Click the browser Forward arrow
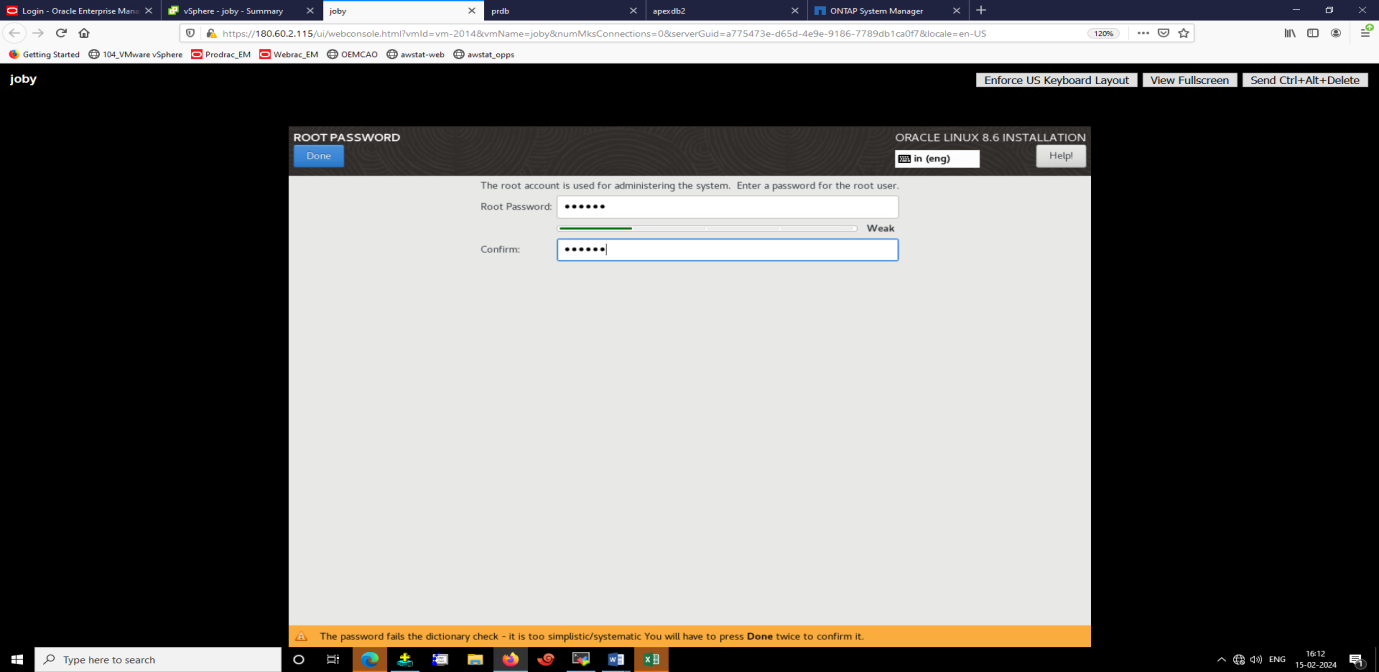Image resolution: width=1379 pixels, height=672 pixels. (x=38, y=33)
